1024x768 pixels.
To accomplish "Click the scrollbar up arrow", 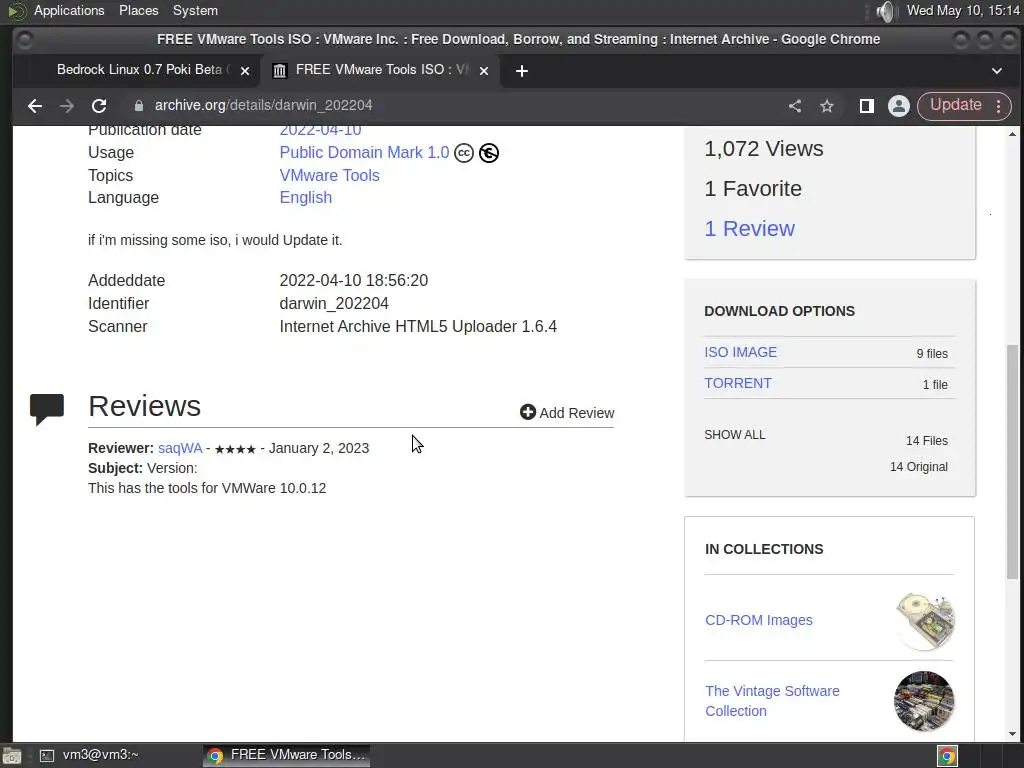I will [1012, 134].
